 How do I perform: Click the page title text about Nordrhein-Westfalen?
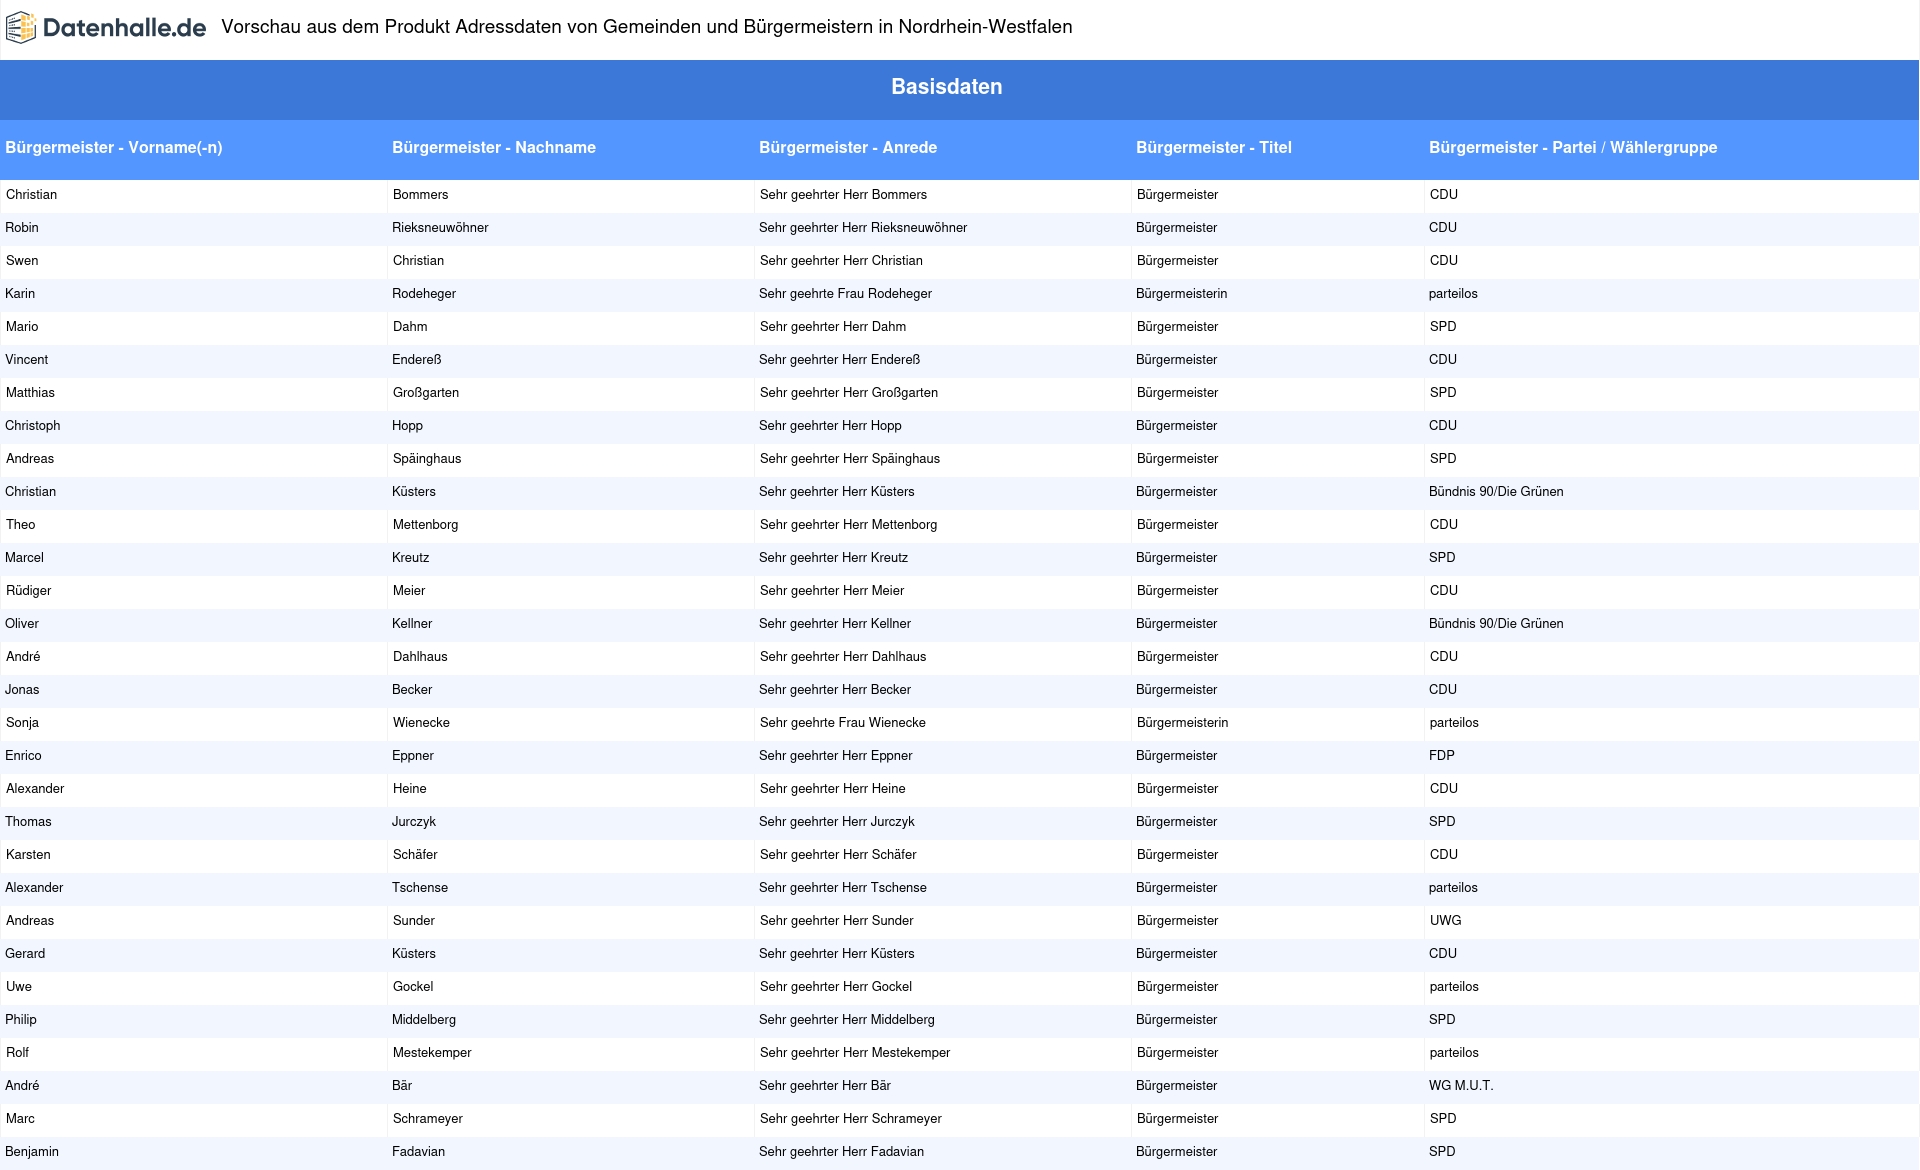646,28
